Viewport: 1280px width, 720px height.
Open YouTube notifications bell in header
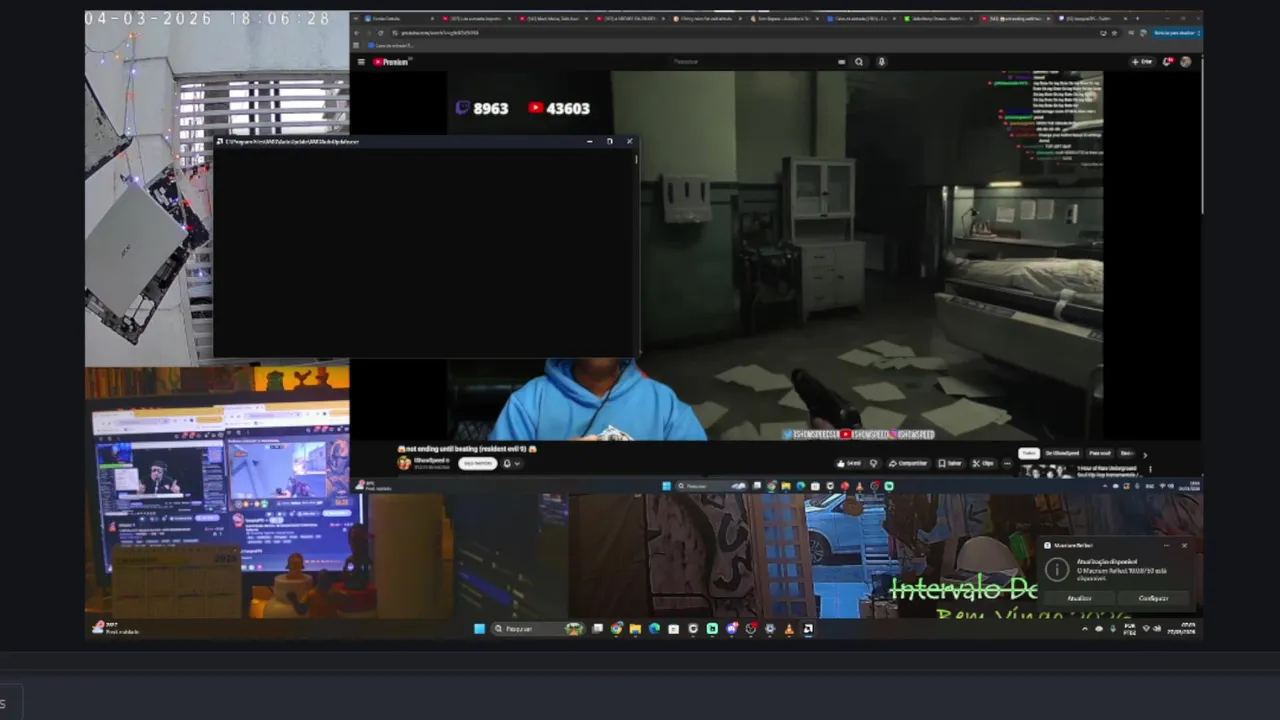pos(1167,62)
